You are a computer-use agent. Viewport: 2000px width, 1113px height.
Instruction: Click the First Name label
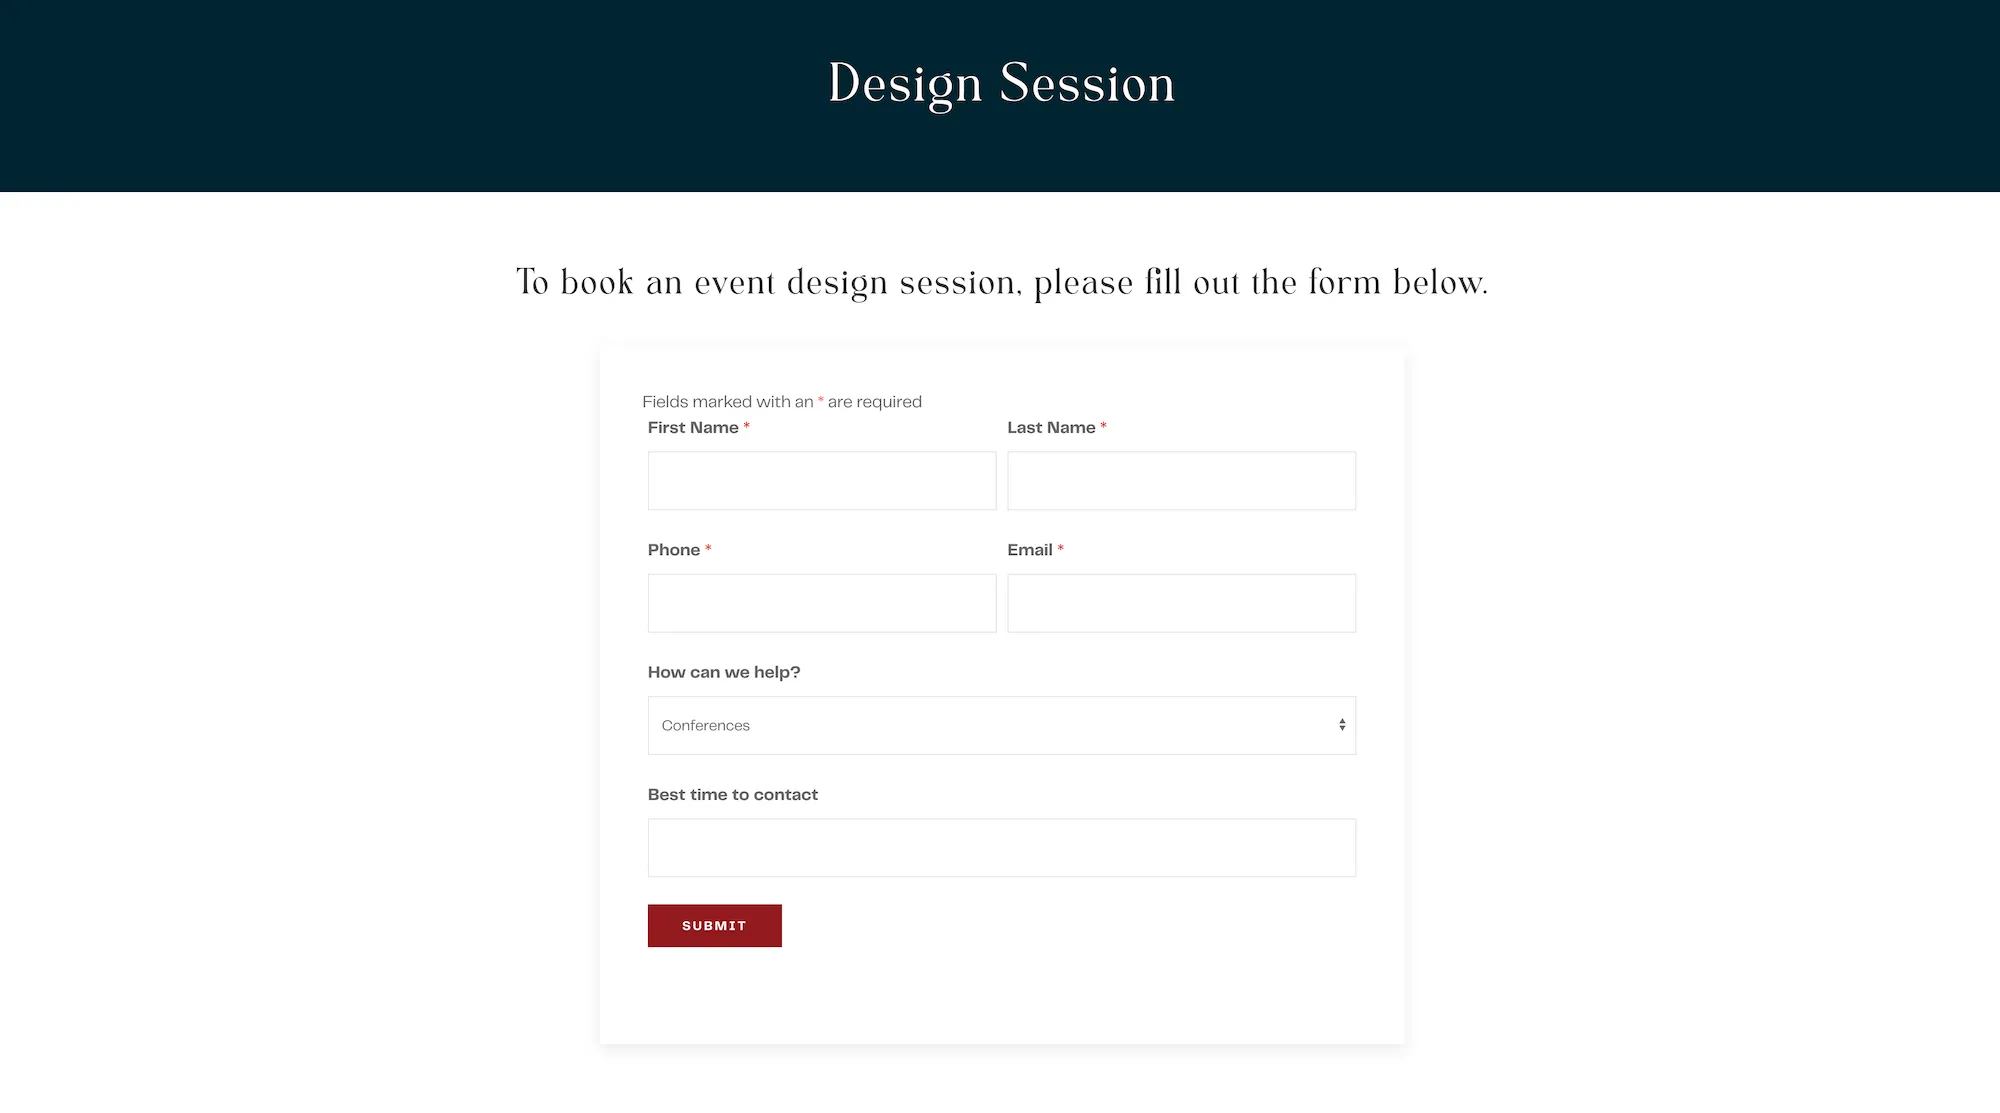[x=693, y=427]
